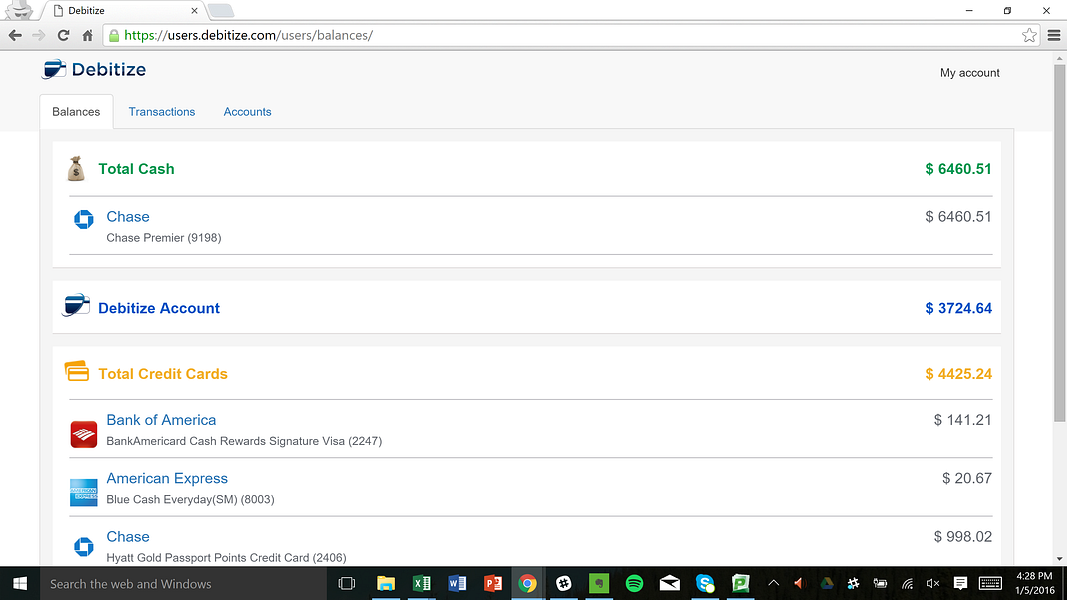Screen dimensions: 1067x600
Task: Switch to the Accounts tab
Action: [x=247, y=112]
